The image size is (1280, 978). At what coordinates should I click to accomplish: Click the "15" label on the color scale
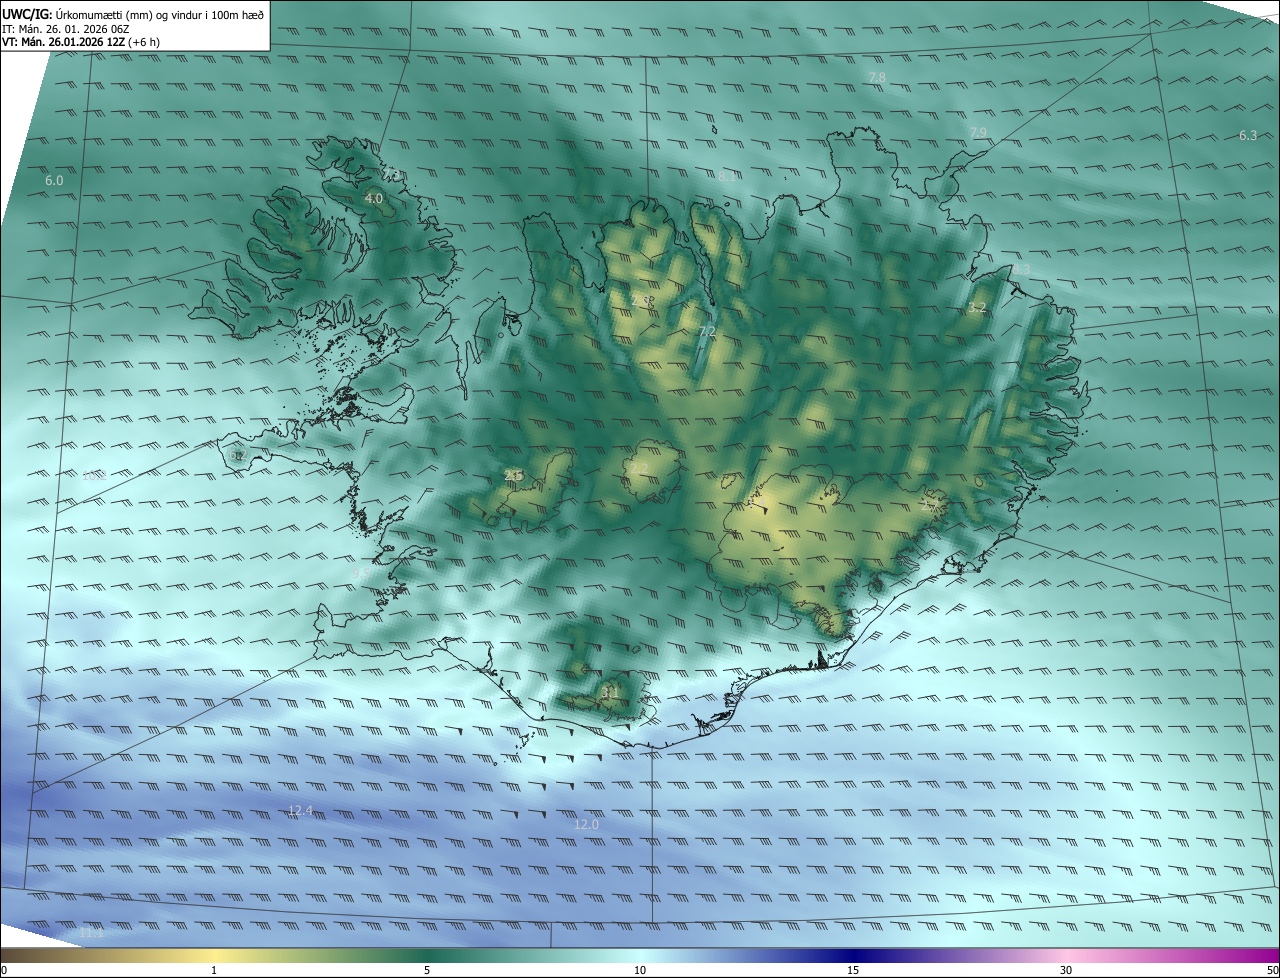[853, 970]
